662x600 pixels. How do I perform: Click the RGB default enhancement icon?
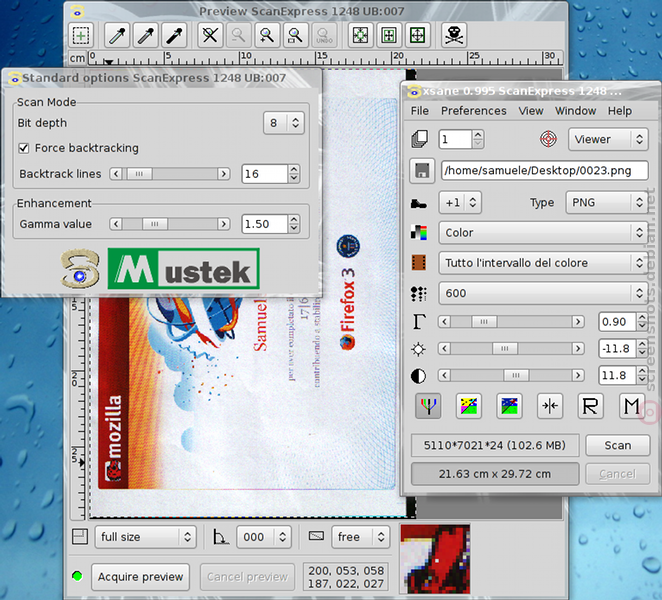(428, 406)
